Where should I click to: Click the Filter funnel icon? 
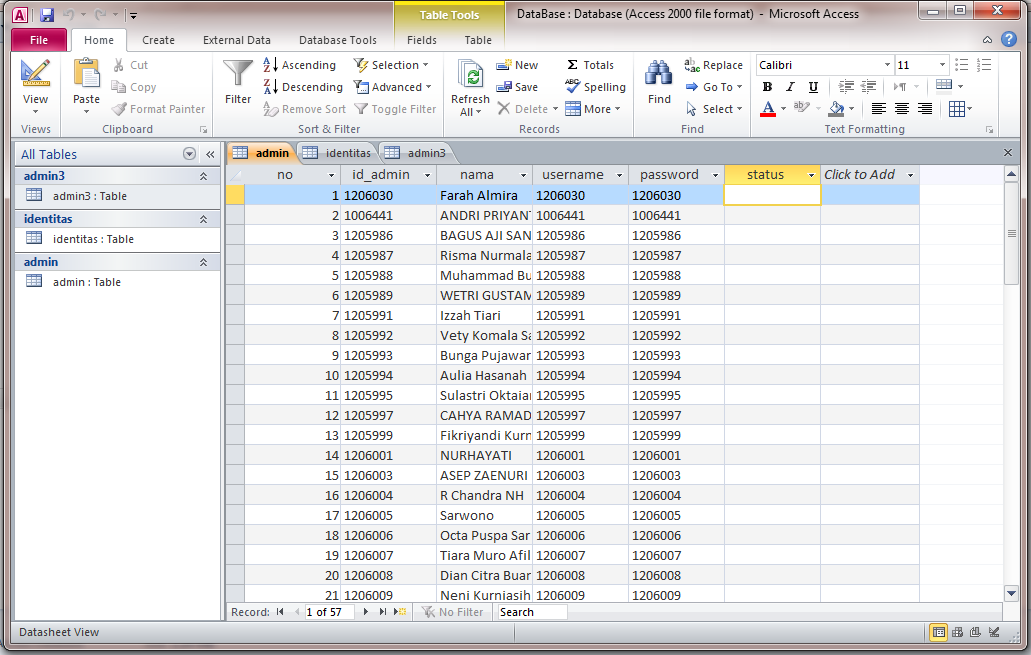[237, 73]
